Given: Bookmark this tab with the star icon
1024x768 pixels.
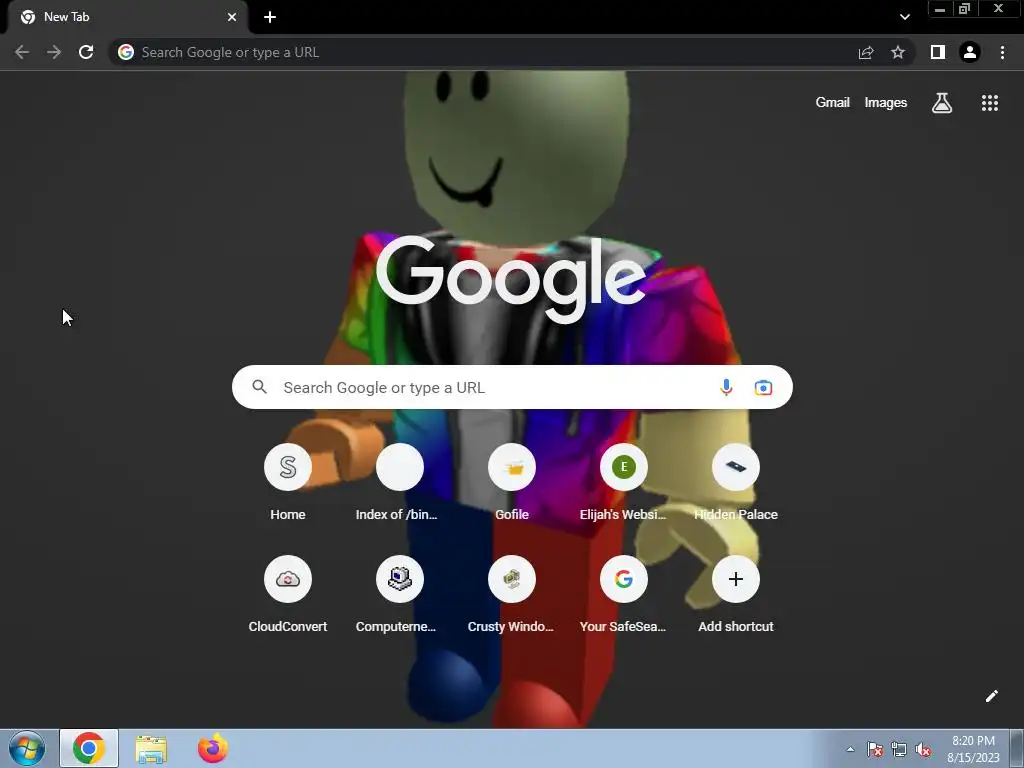Looking at the screenshot, I should (898, 52).
